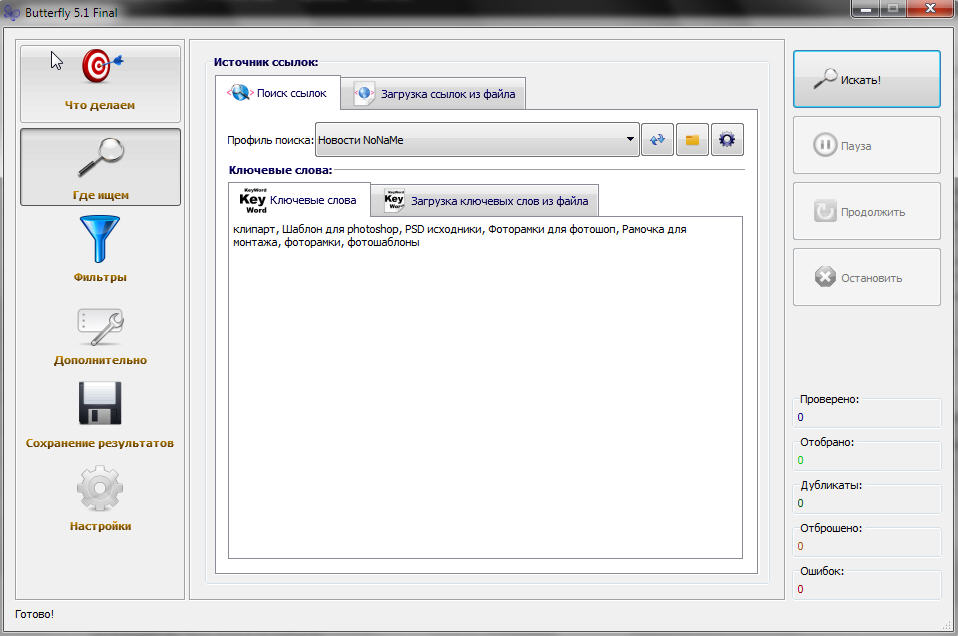
Task: Click the 'Отброшено:' counter value
Action: [x=800, y=546]
